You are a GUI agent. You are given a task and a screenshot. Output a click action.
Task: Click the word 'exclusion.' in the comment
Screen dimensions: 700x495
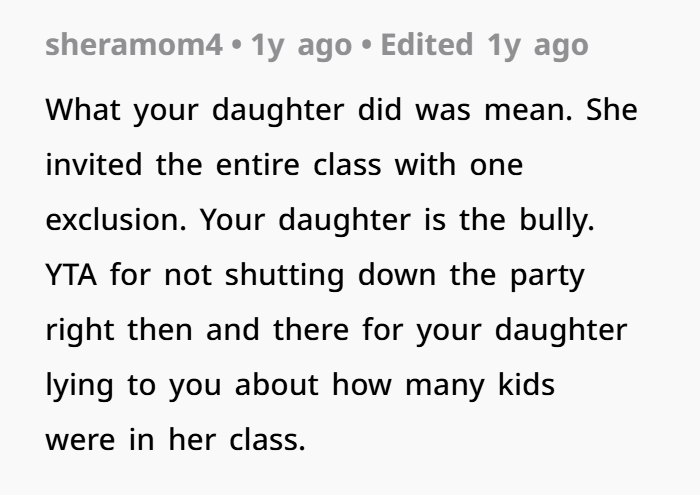[x=116, y=219]
